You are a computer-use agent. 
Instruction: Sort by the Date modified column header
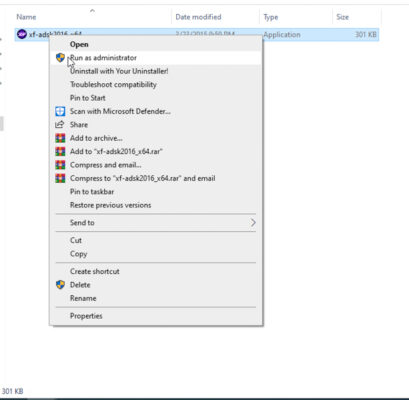(198, 17)
